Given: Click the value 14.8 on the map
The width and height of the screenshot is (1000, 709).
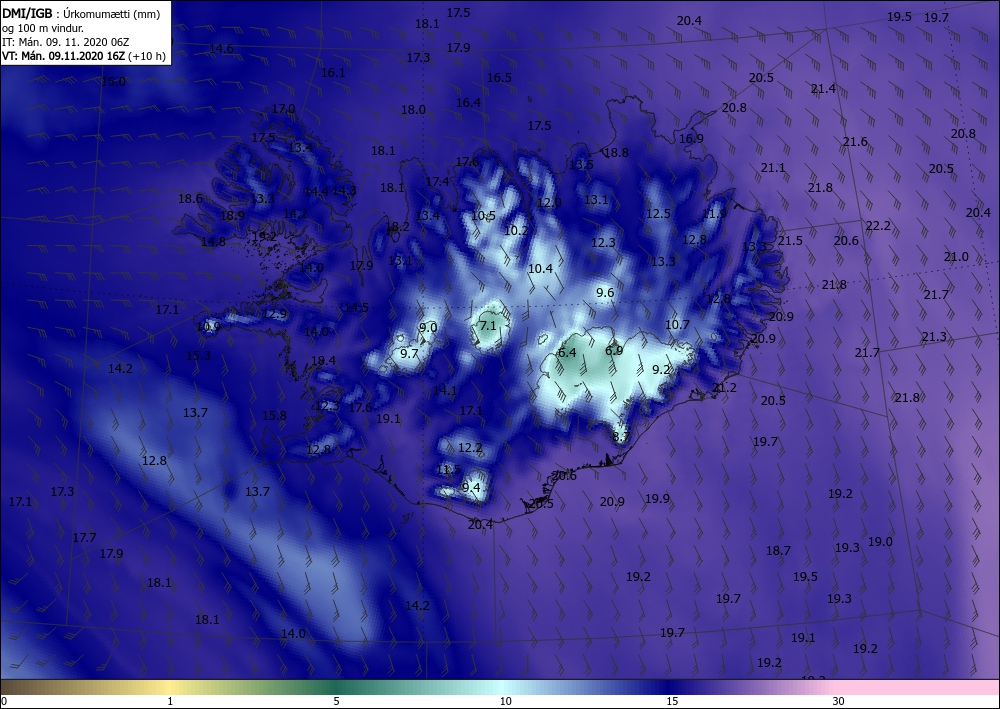Looking at the screenshot, I should point(213,242).
